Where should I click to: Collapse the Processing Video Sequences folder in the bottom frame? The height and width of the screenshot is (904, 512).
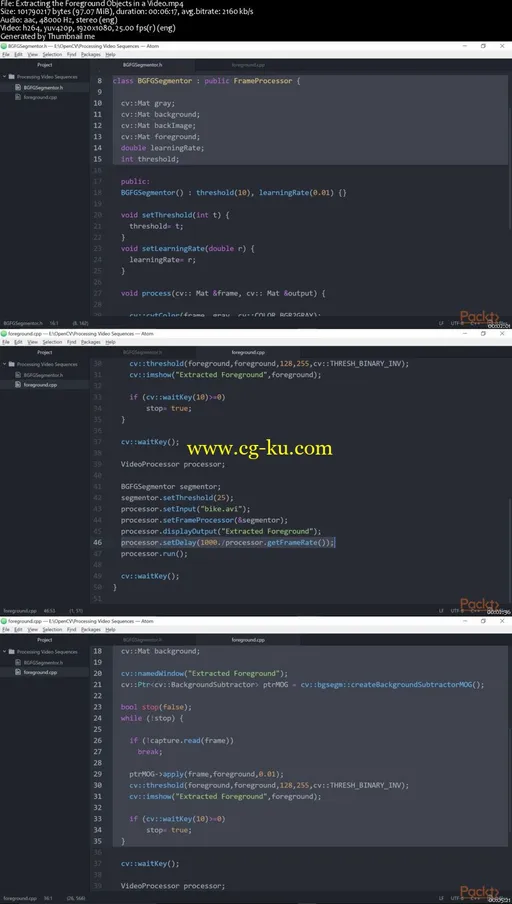tap(5, 652)
